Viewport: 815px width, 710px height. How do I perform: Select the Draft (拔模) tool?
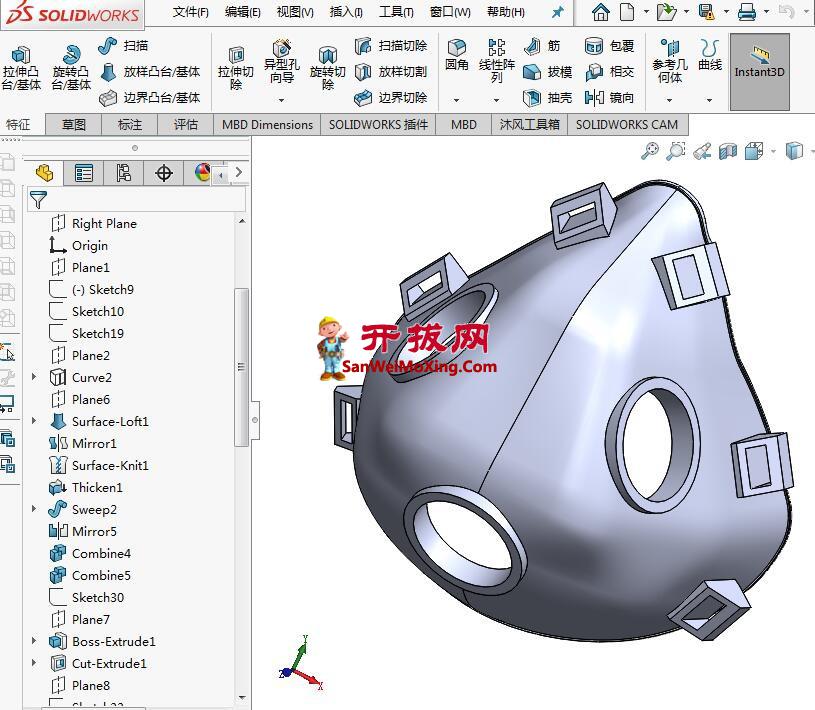click(x=547, y=72)
